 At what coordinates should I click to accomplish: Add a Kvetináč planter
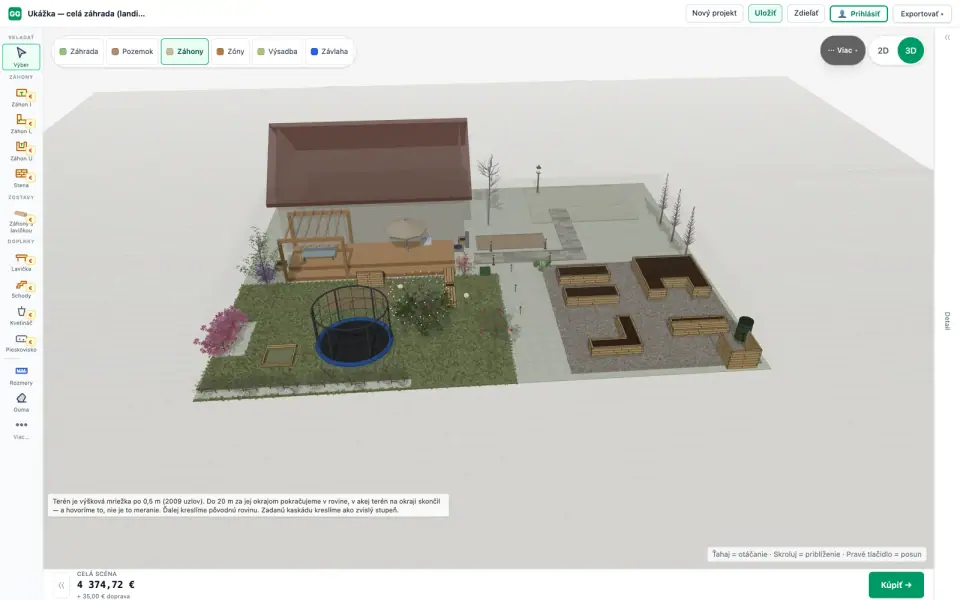click(x=21, y=316)
